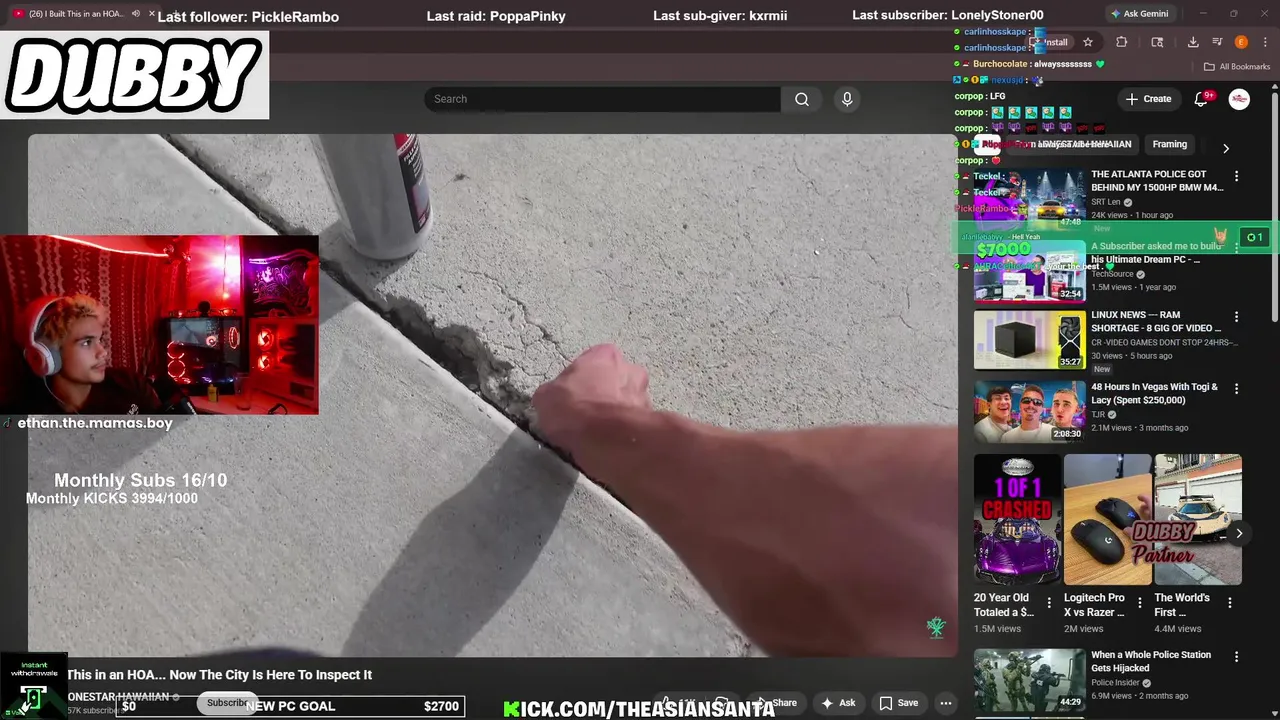Image resolution: width=1280 pixels, height=720 pixels.
Task: Save the video with the Save button
Action: (x=897, y=703)
